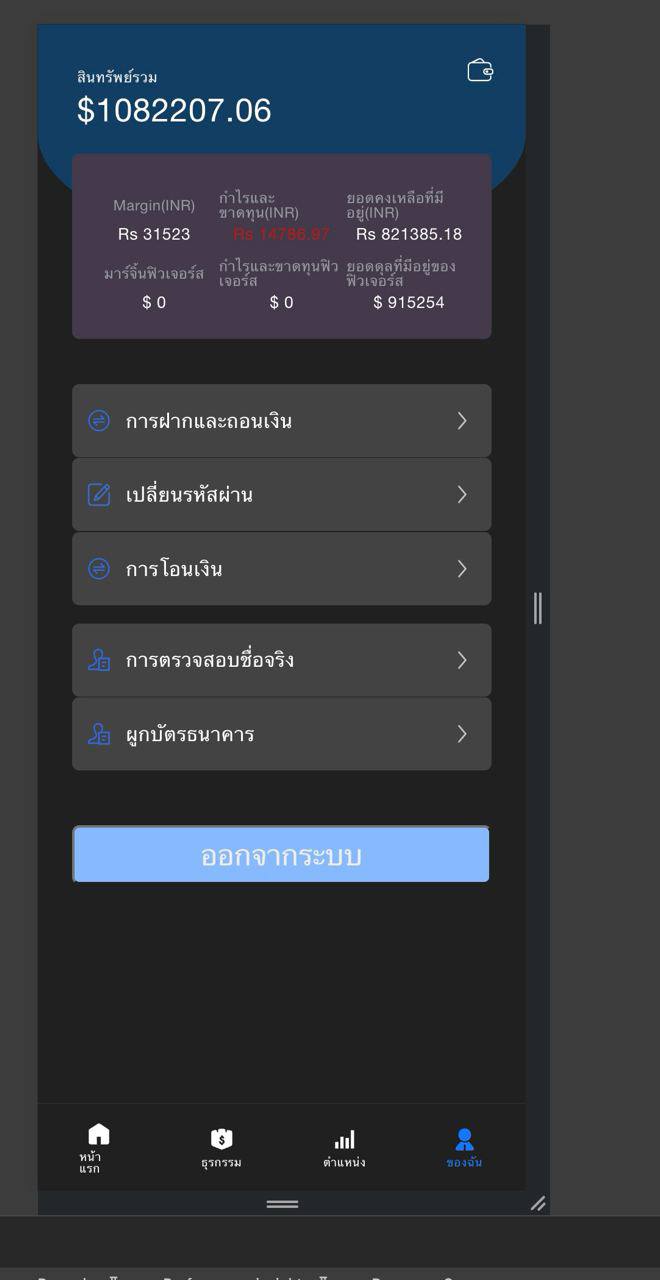660x1280 pixels.
Task: Click the ID badge icon for การตรวจสอบชื่อจริง
Action: (x=97, y=660)
